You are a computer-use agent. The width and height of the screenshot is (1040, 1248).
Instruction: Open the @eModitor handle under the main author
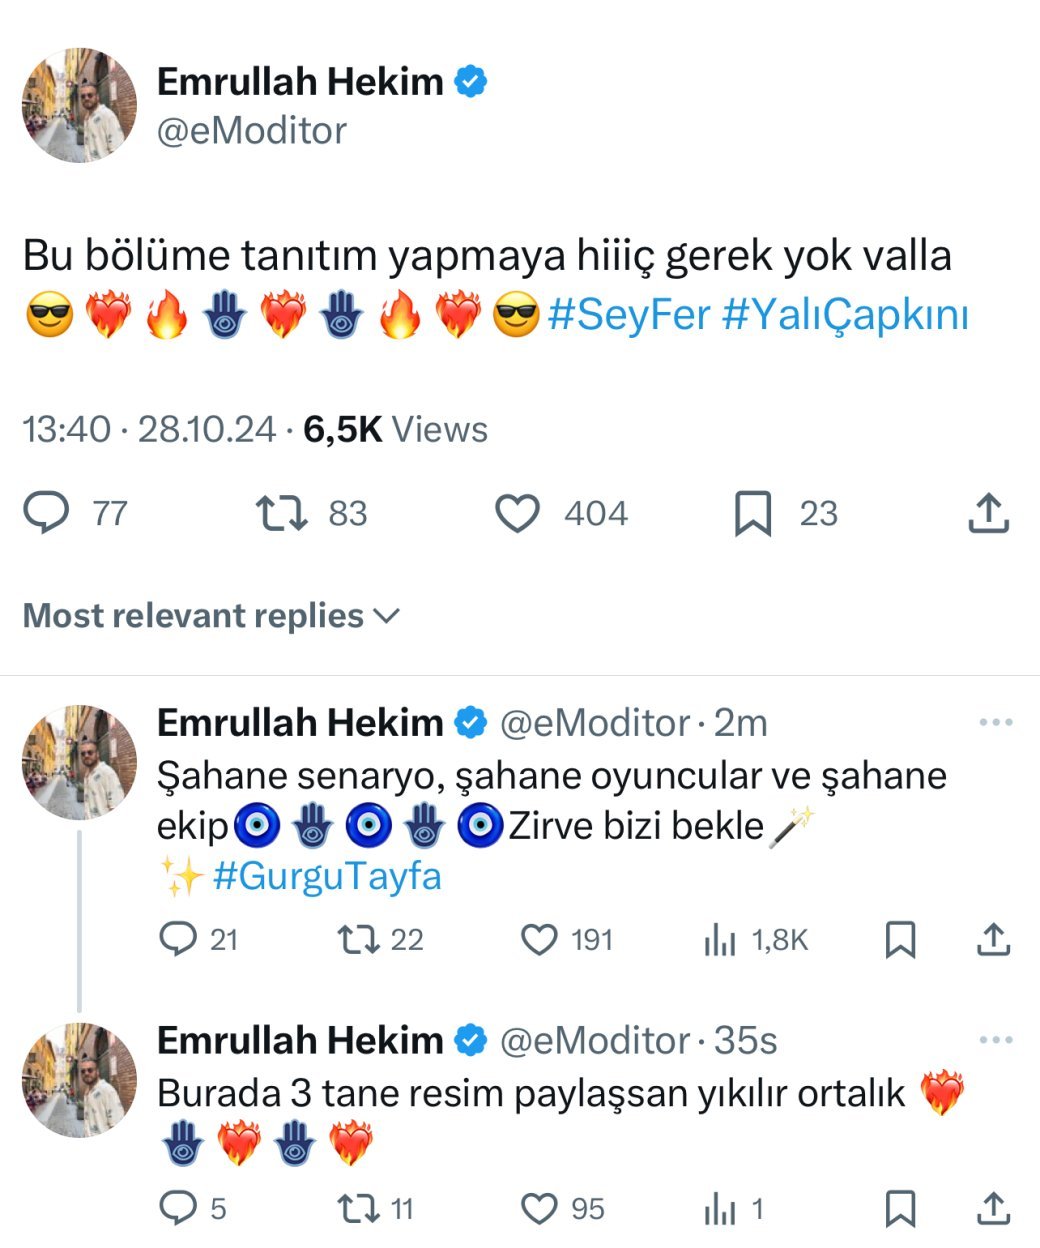coord(252,131)
